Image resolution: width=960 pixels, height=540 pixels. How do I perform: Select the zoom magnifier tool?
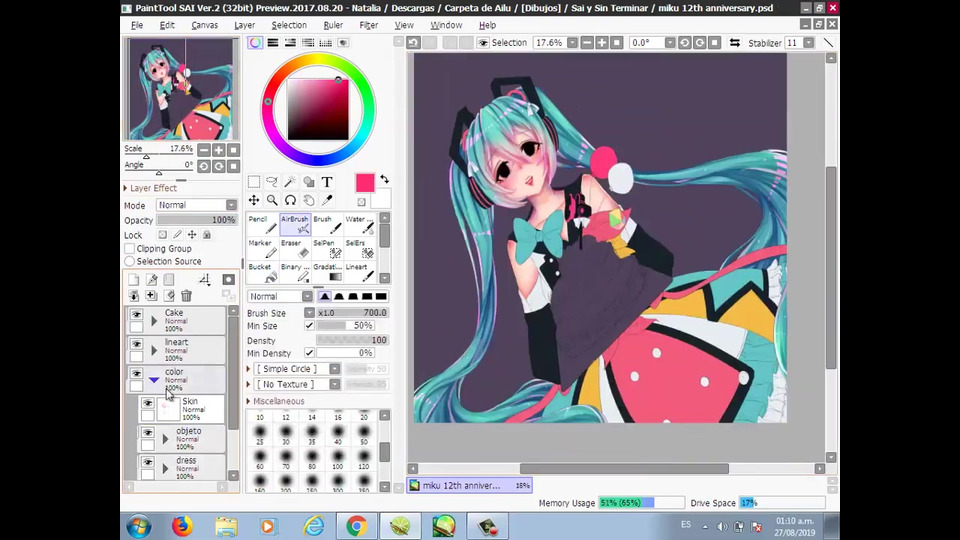point(272,200)
